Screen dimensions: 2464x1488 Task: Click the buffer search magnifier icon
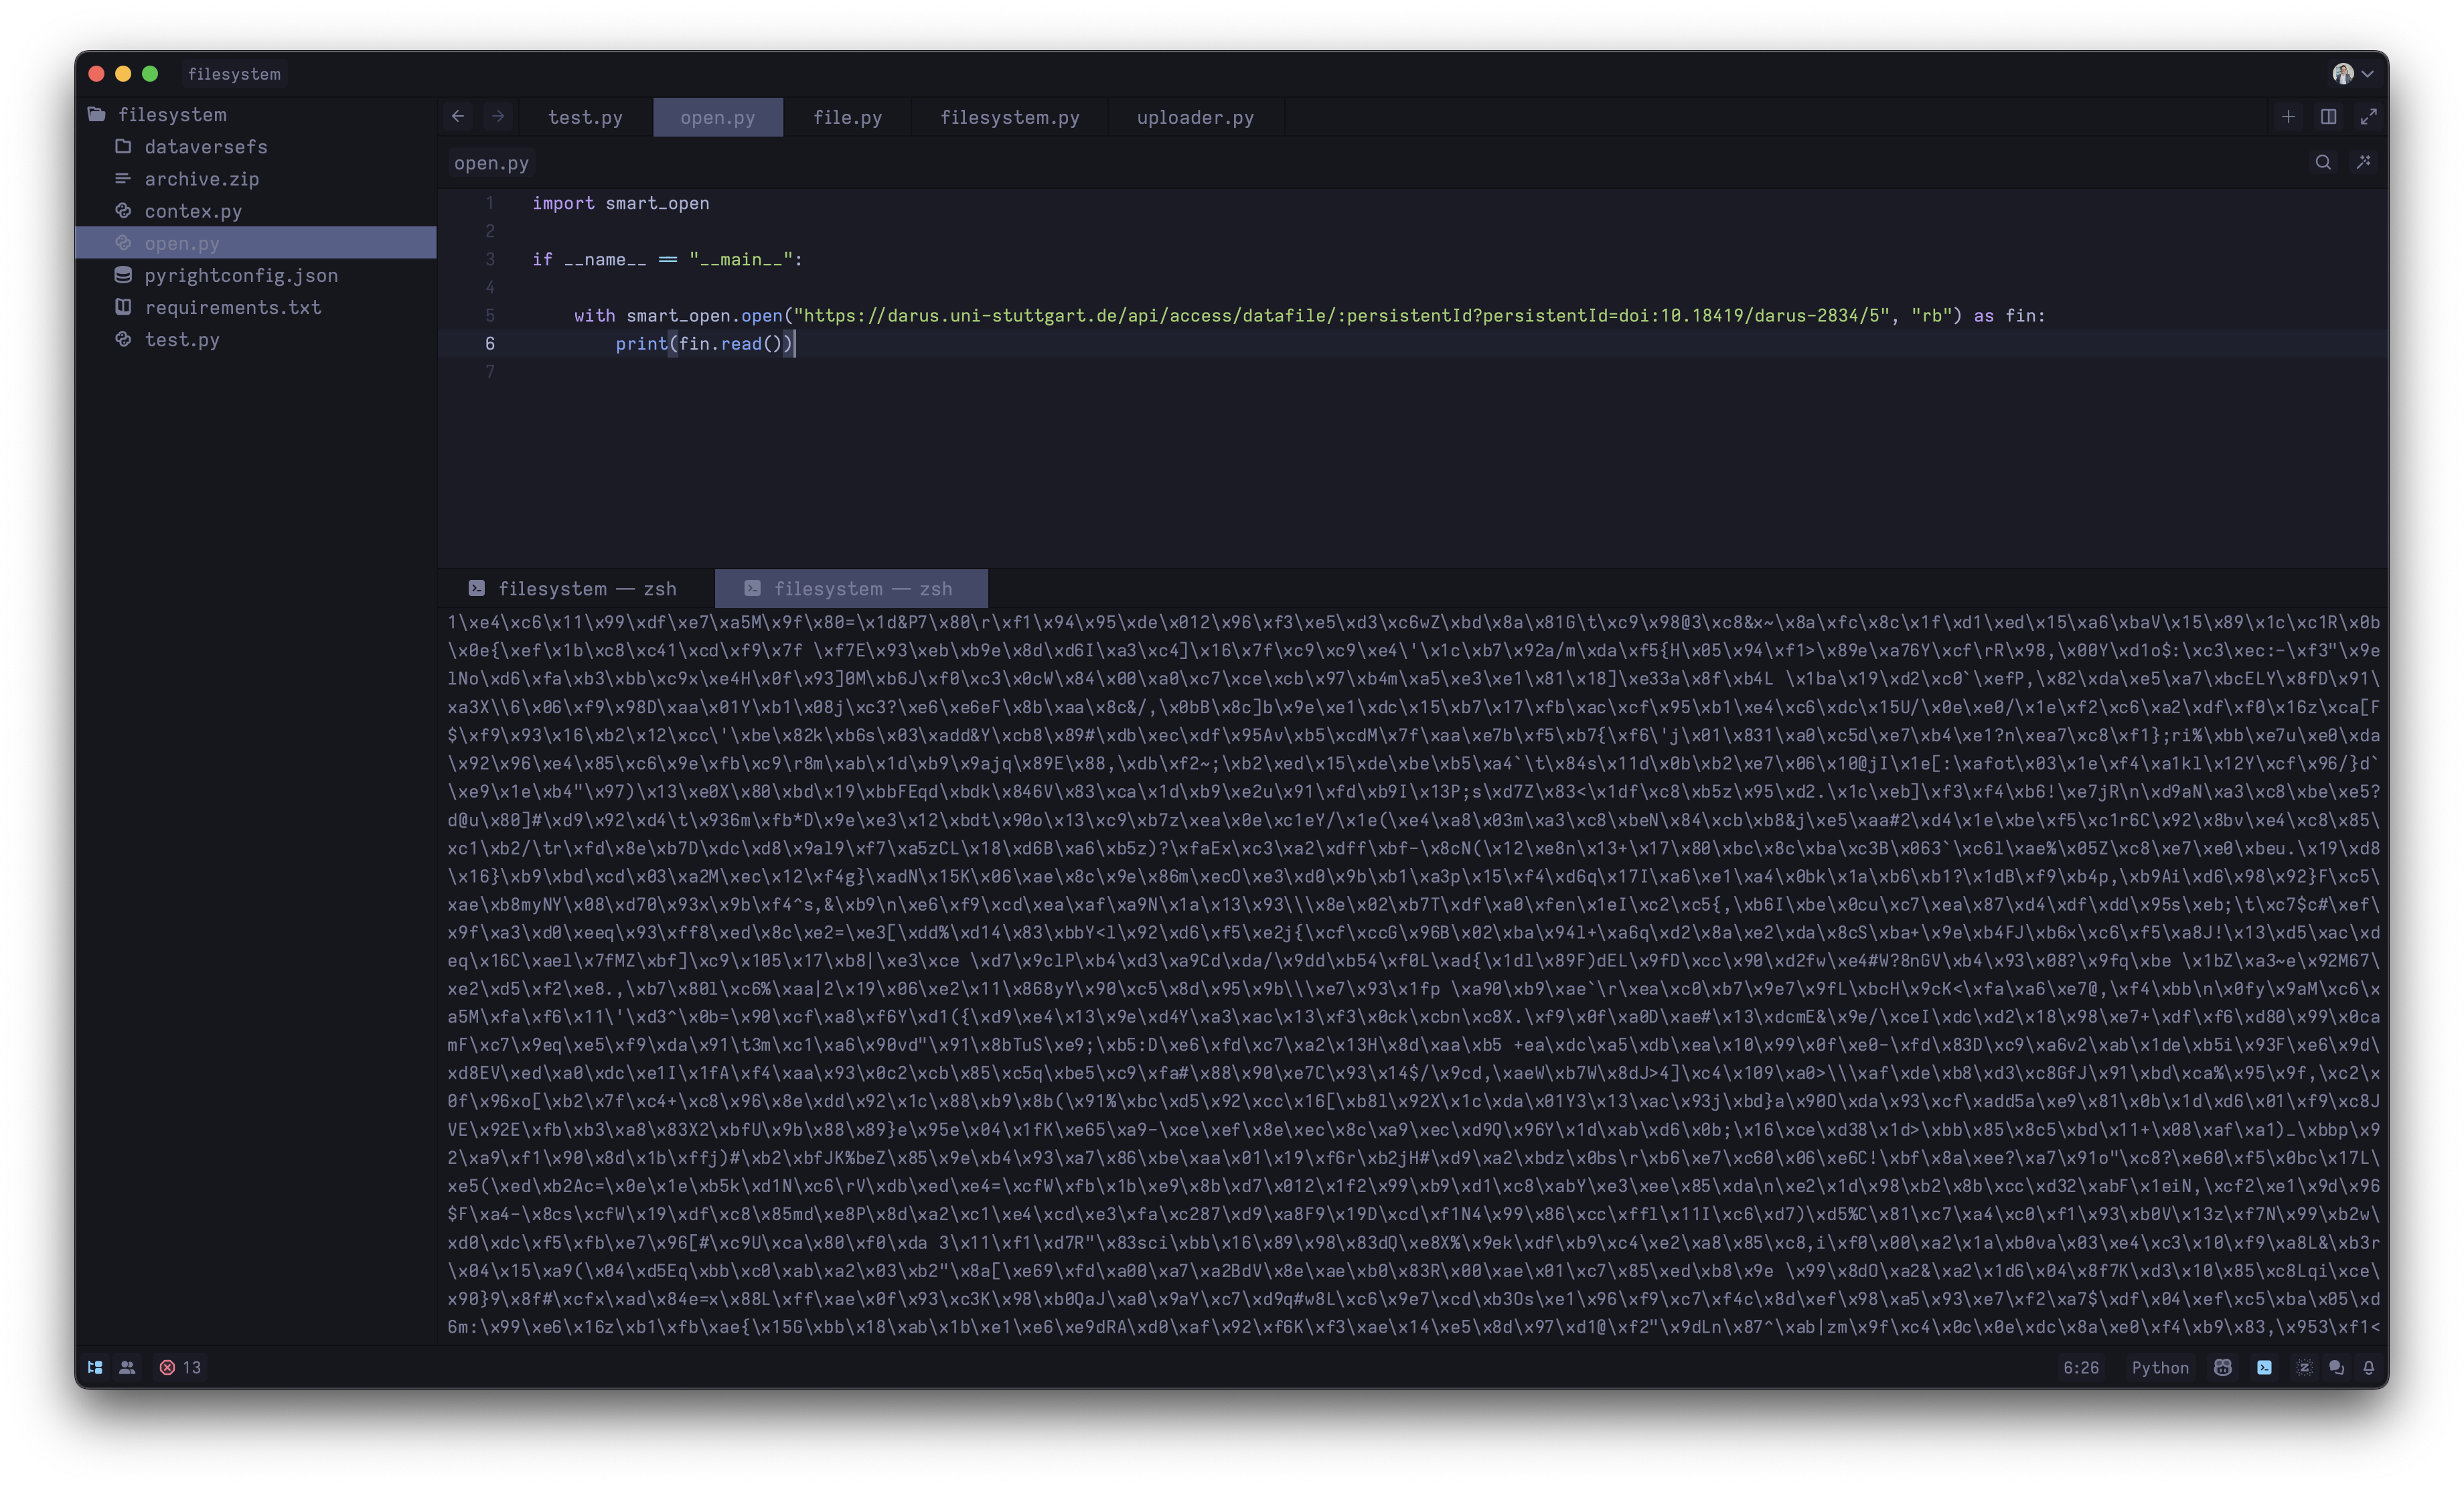click(2322, 162)
